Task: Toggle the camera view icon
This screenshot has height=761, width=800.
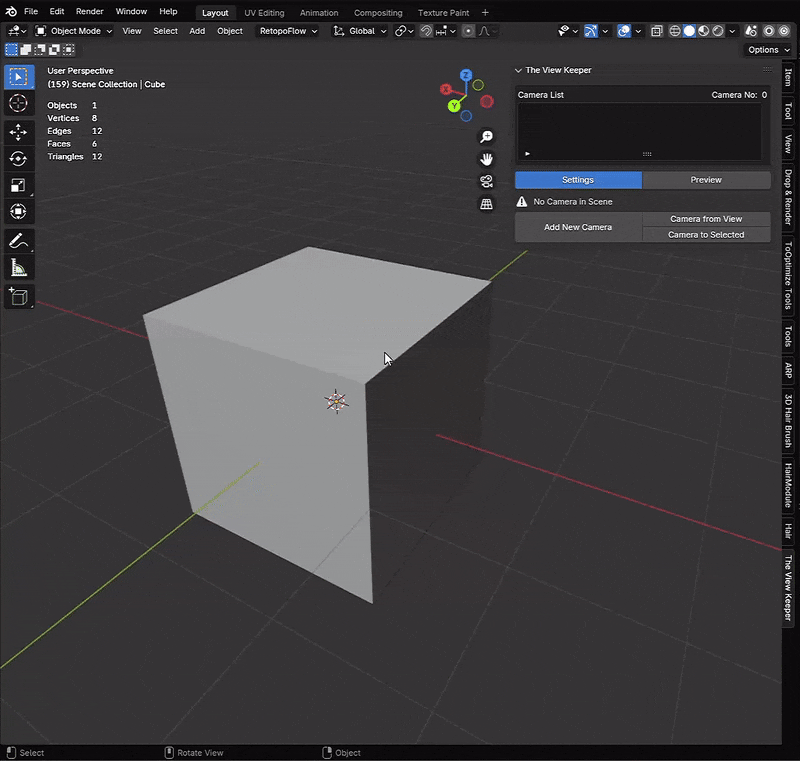Action: [x=486, y=181]
